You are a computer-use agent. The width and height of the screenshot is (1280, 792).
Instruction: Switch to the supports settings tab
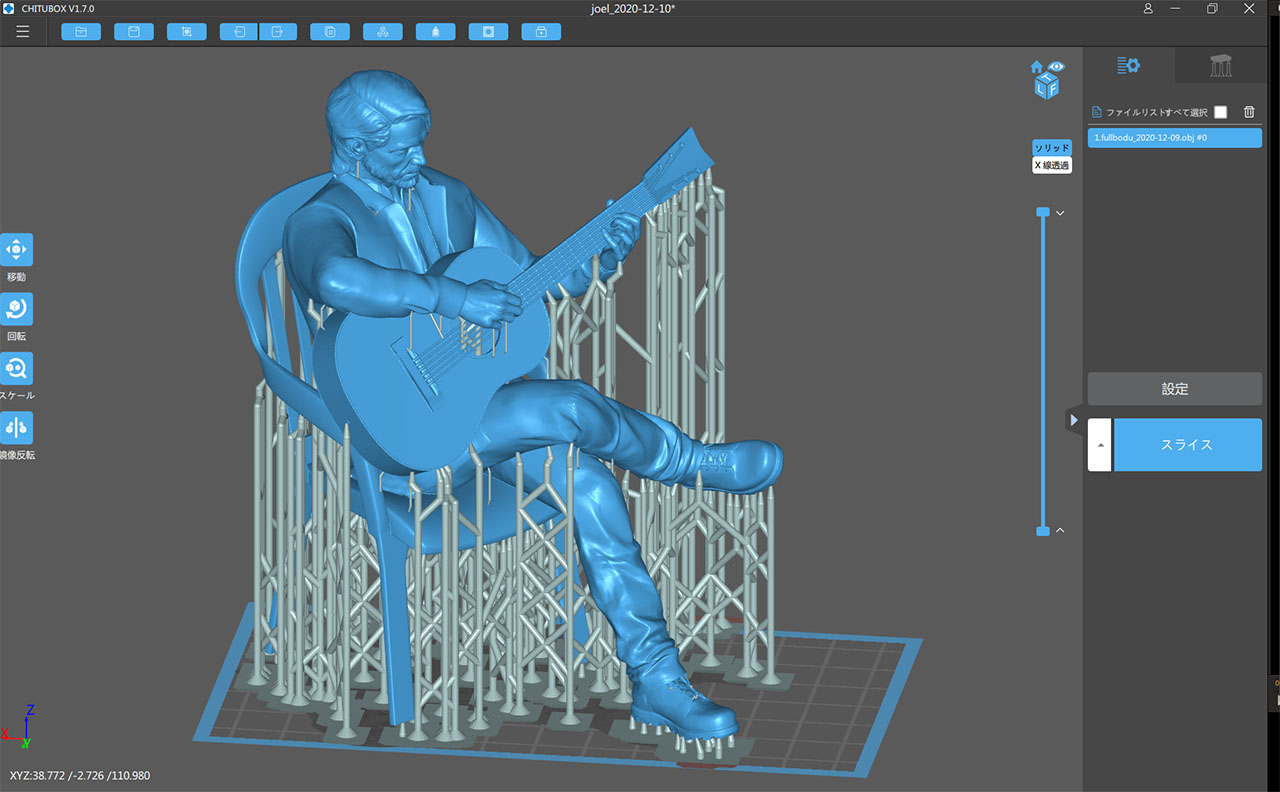tap(1220, 66)
